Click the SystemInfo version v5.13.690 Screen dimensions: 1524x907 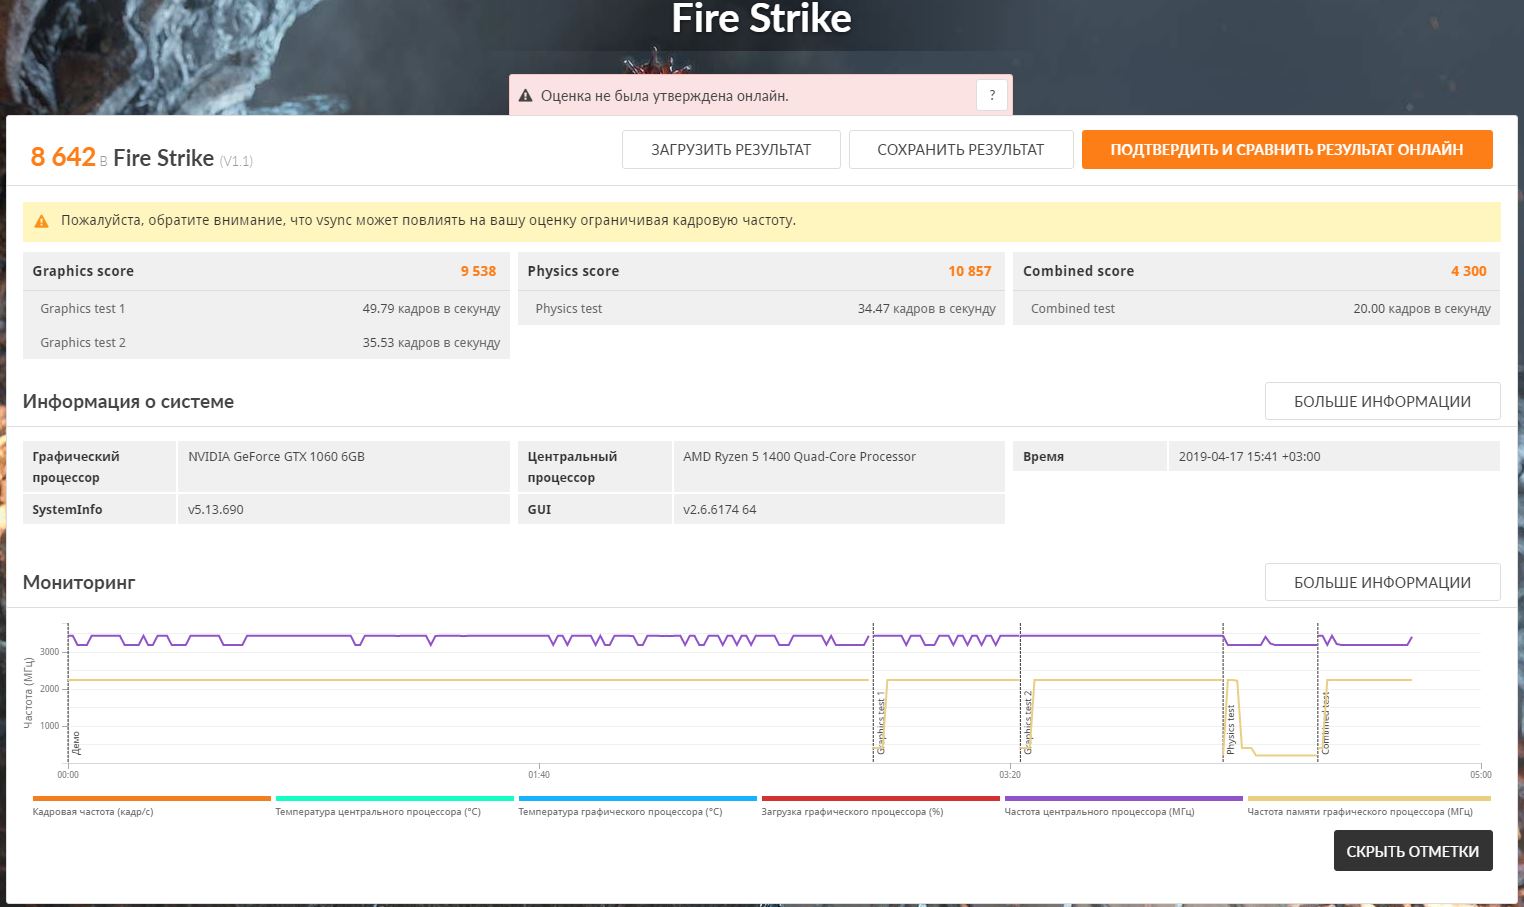tap(216, 510)
